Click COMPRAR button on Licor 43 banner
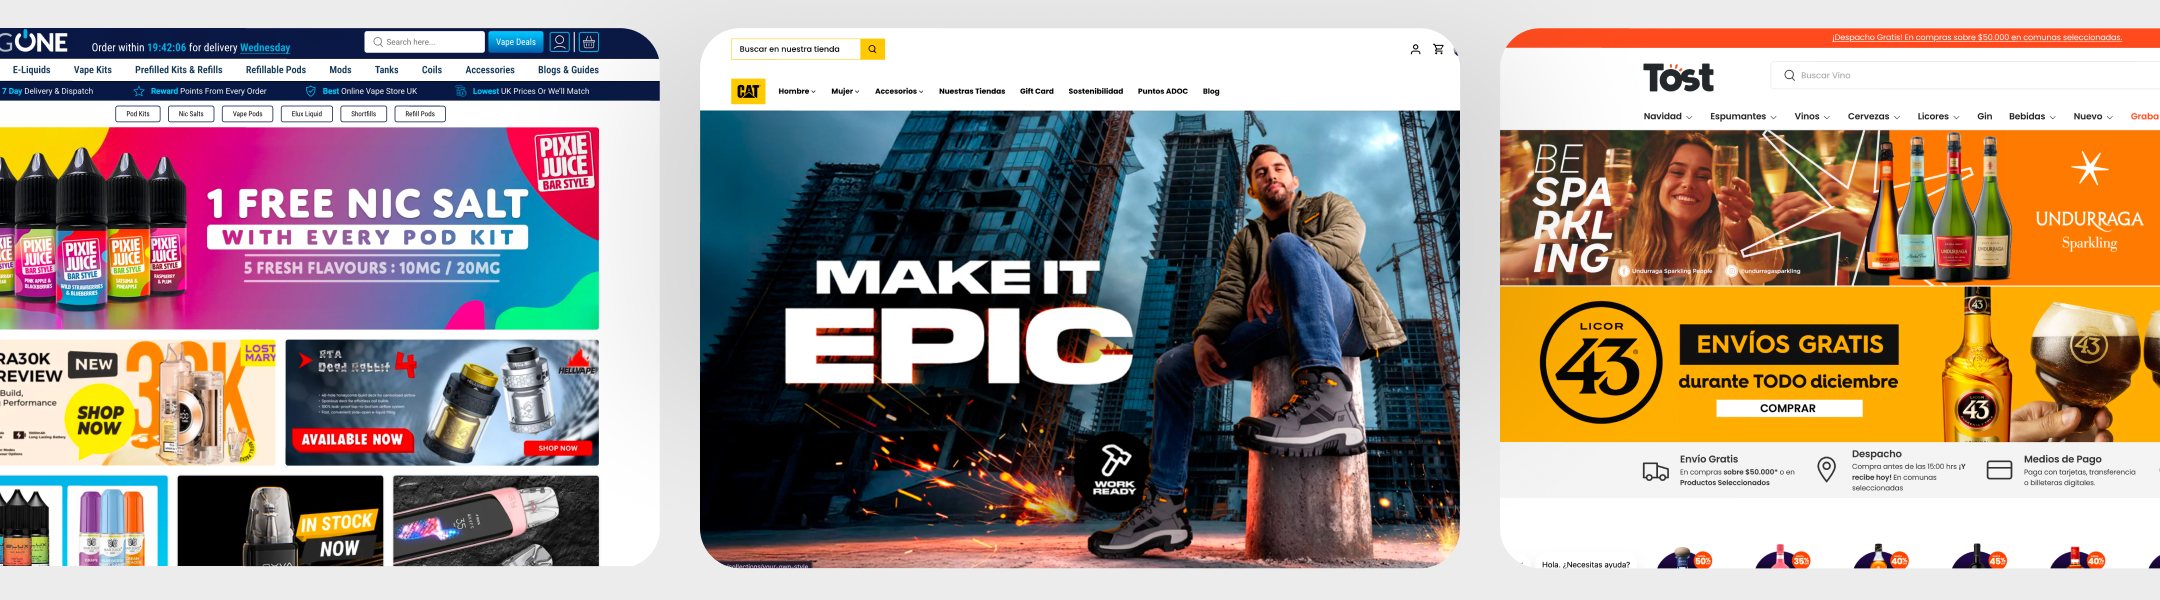 [x=1789, y=408]
